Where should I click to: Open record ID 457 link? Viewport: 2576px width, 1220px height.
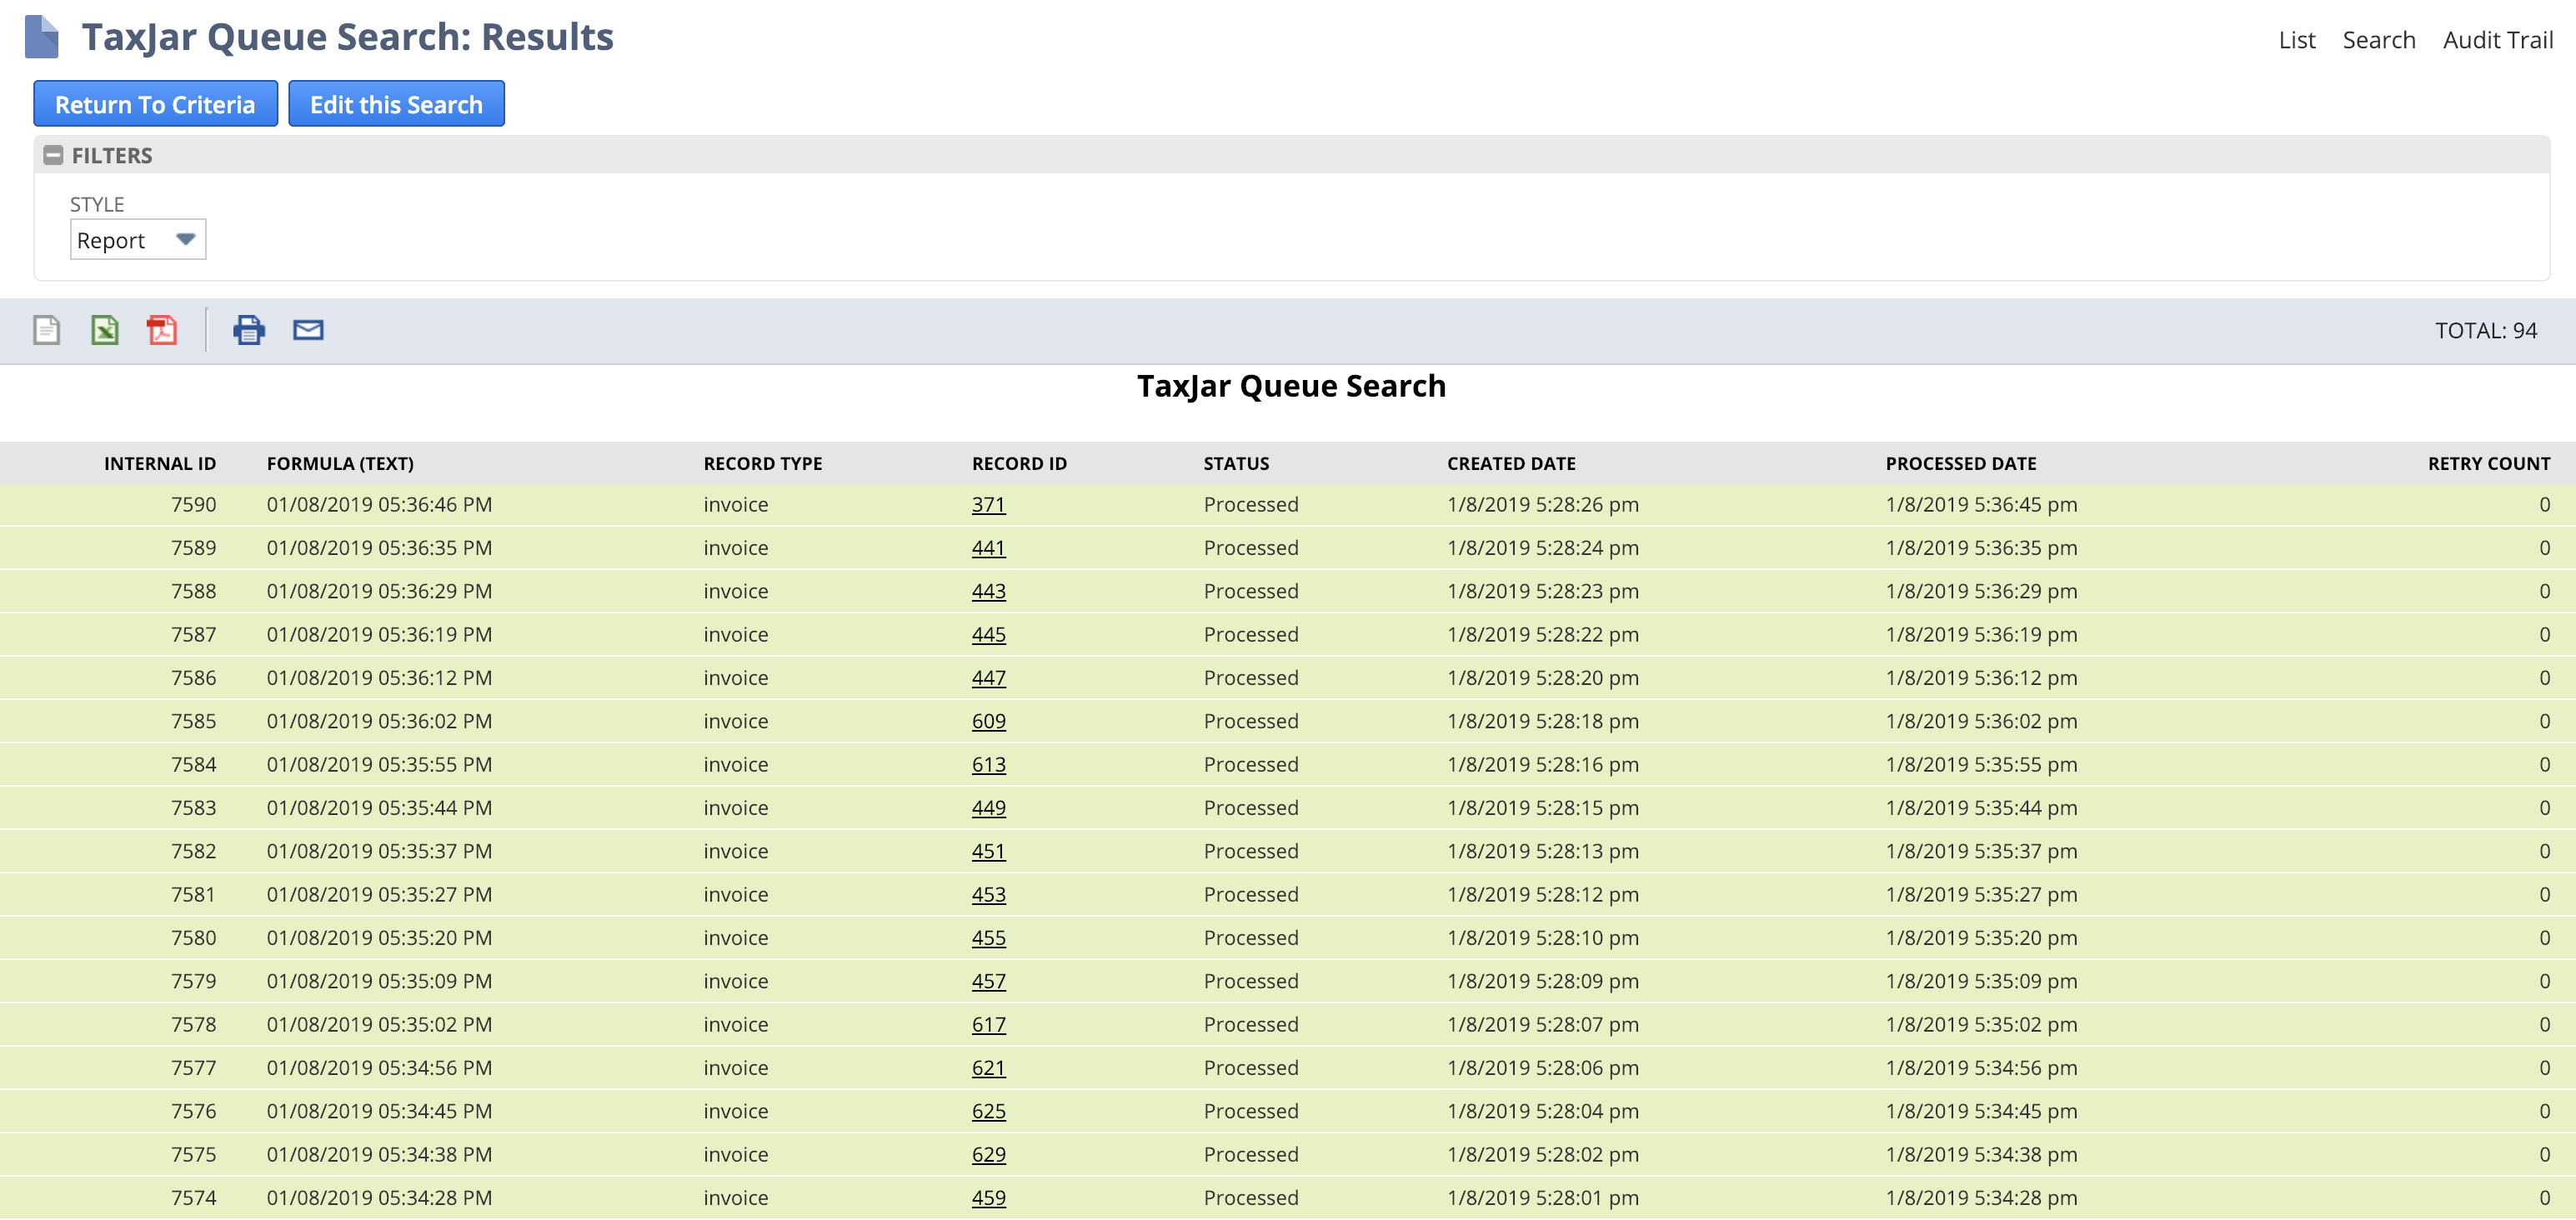[988, 981]
